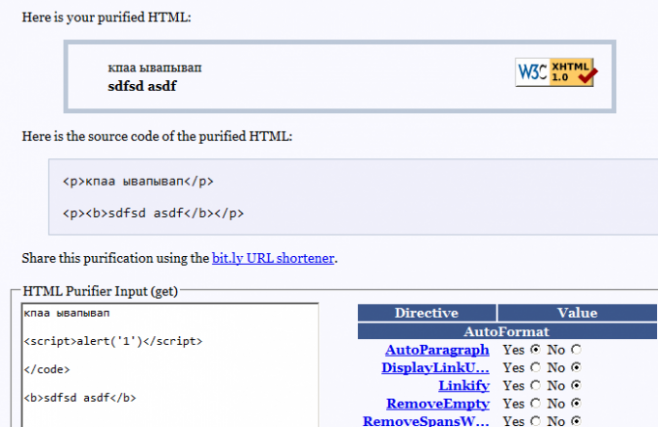
Task: Open the RemoveEmpty directive link
Action: coord(438,404)
